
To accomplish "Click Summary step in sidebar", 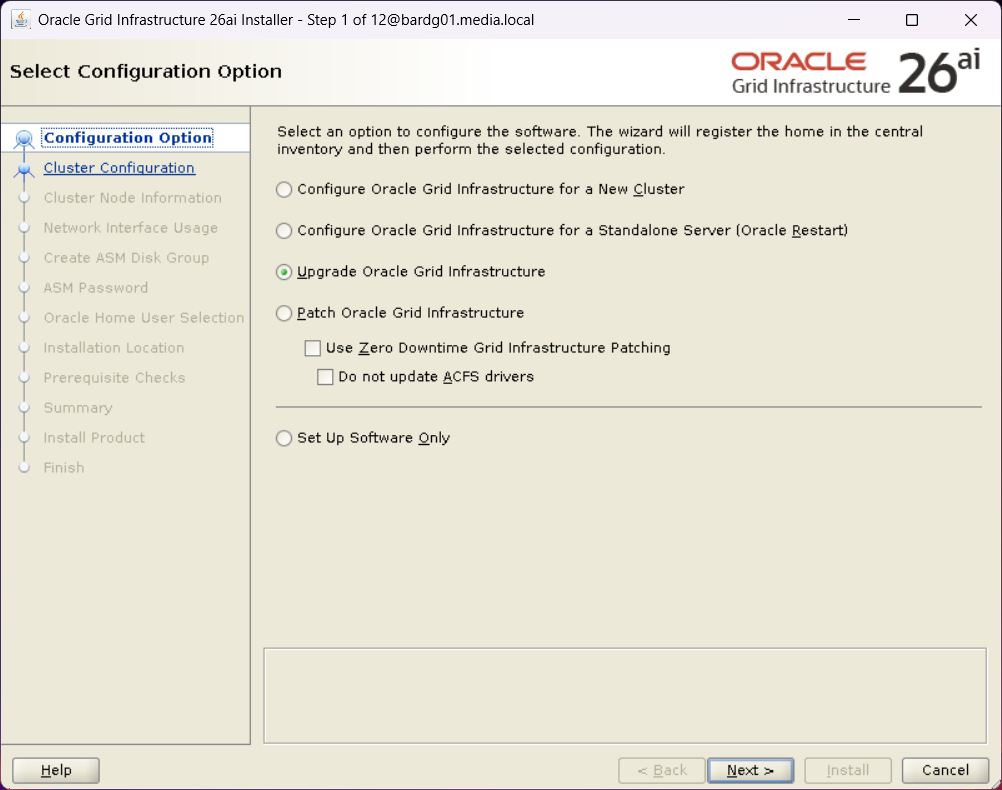I will coord(78,408).
